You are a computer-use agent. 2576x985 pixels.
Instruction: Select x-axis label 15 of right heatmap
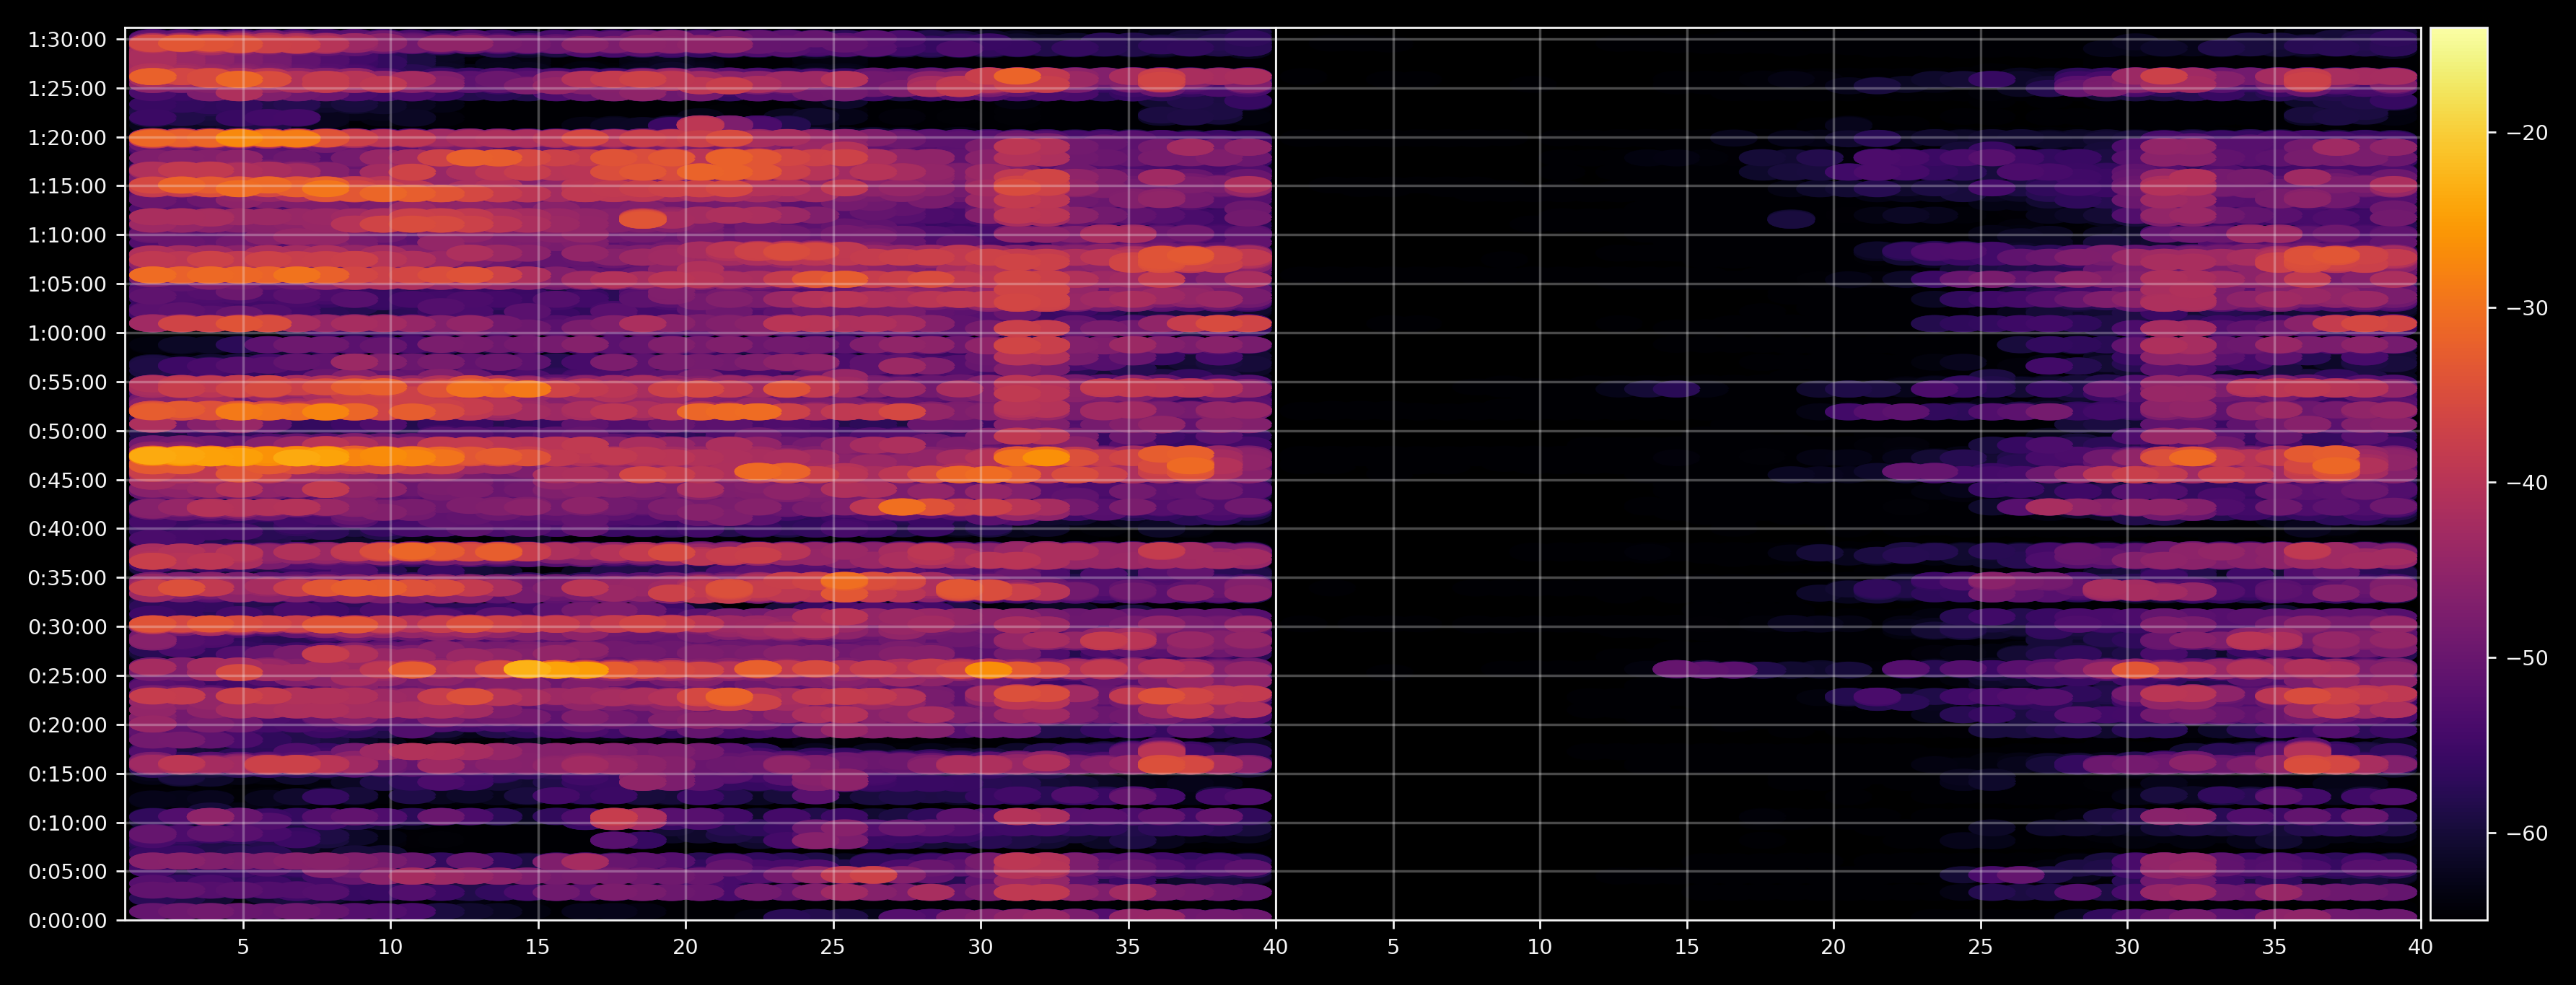pyautogui.click(x=1687, y=947)
